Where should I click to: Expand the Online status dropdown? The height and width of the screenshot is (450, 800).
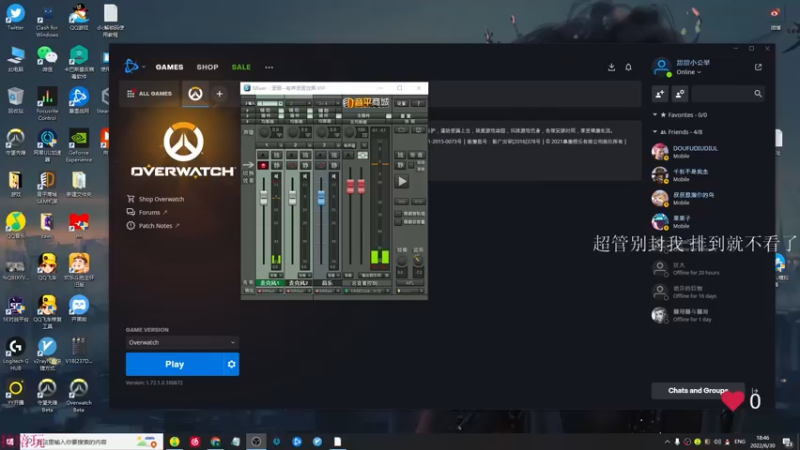689,72
